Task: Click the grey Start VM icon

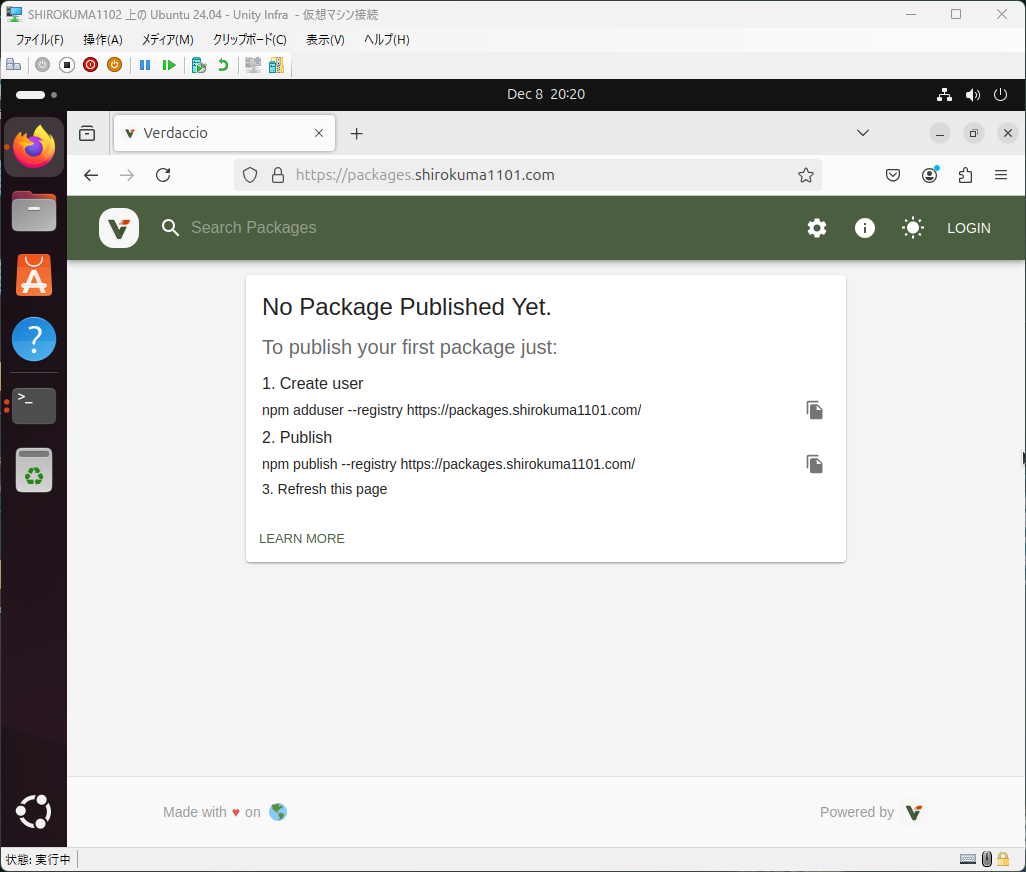Action: coord(43,65)
